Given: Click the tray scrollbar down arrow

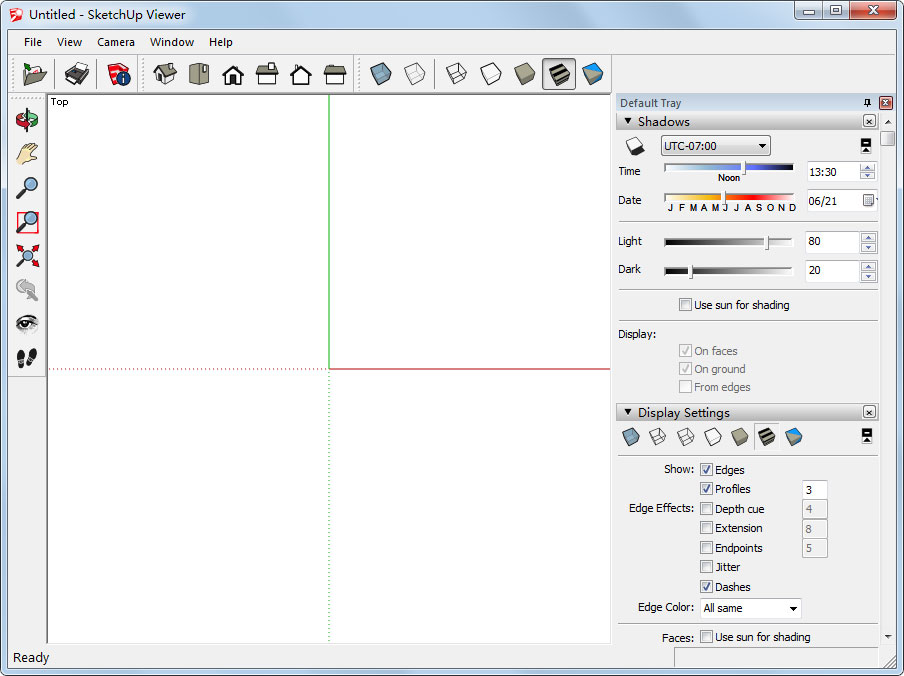Looking at the screenshot, I should [888, 636].
